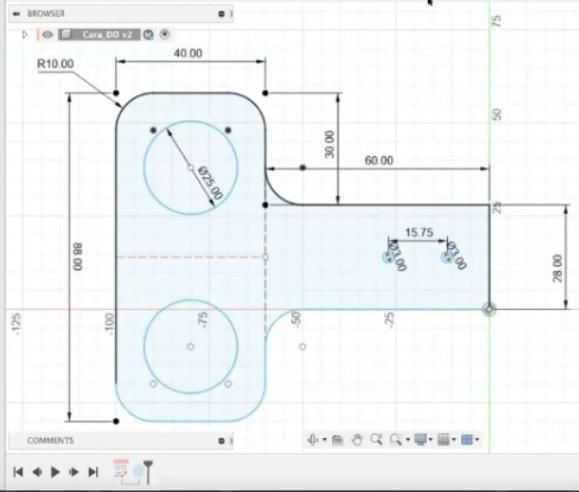Choose the Zoom Window/Fit magnifier icon
579x492 pixels.
tap(396, 440)
